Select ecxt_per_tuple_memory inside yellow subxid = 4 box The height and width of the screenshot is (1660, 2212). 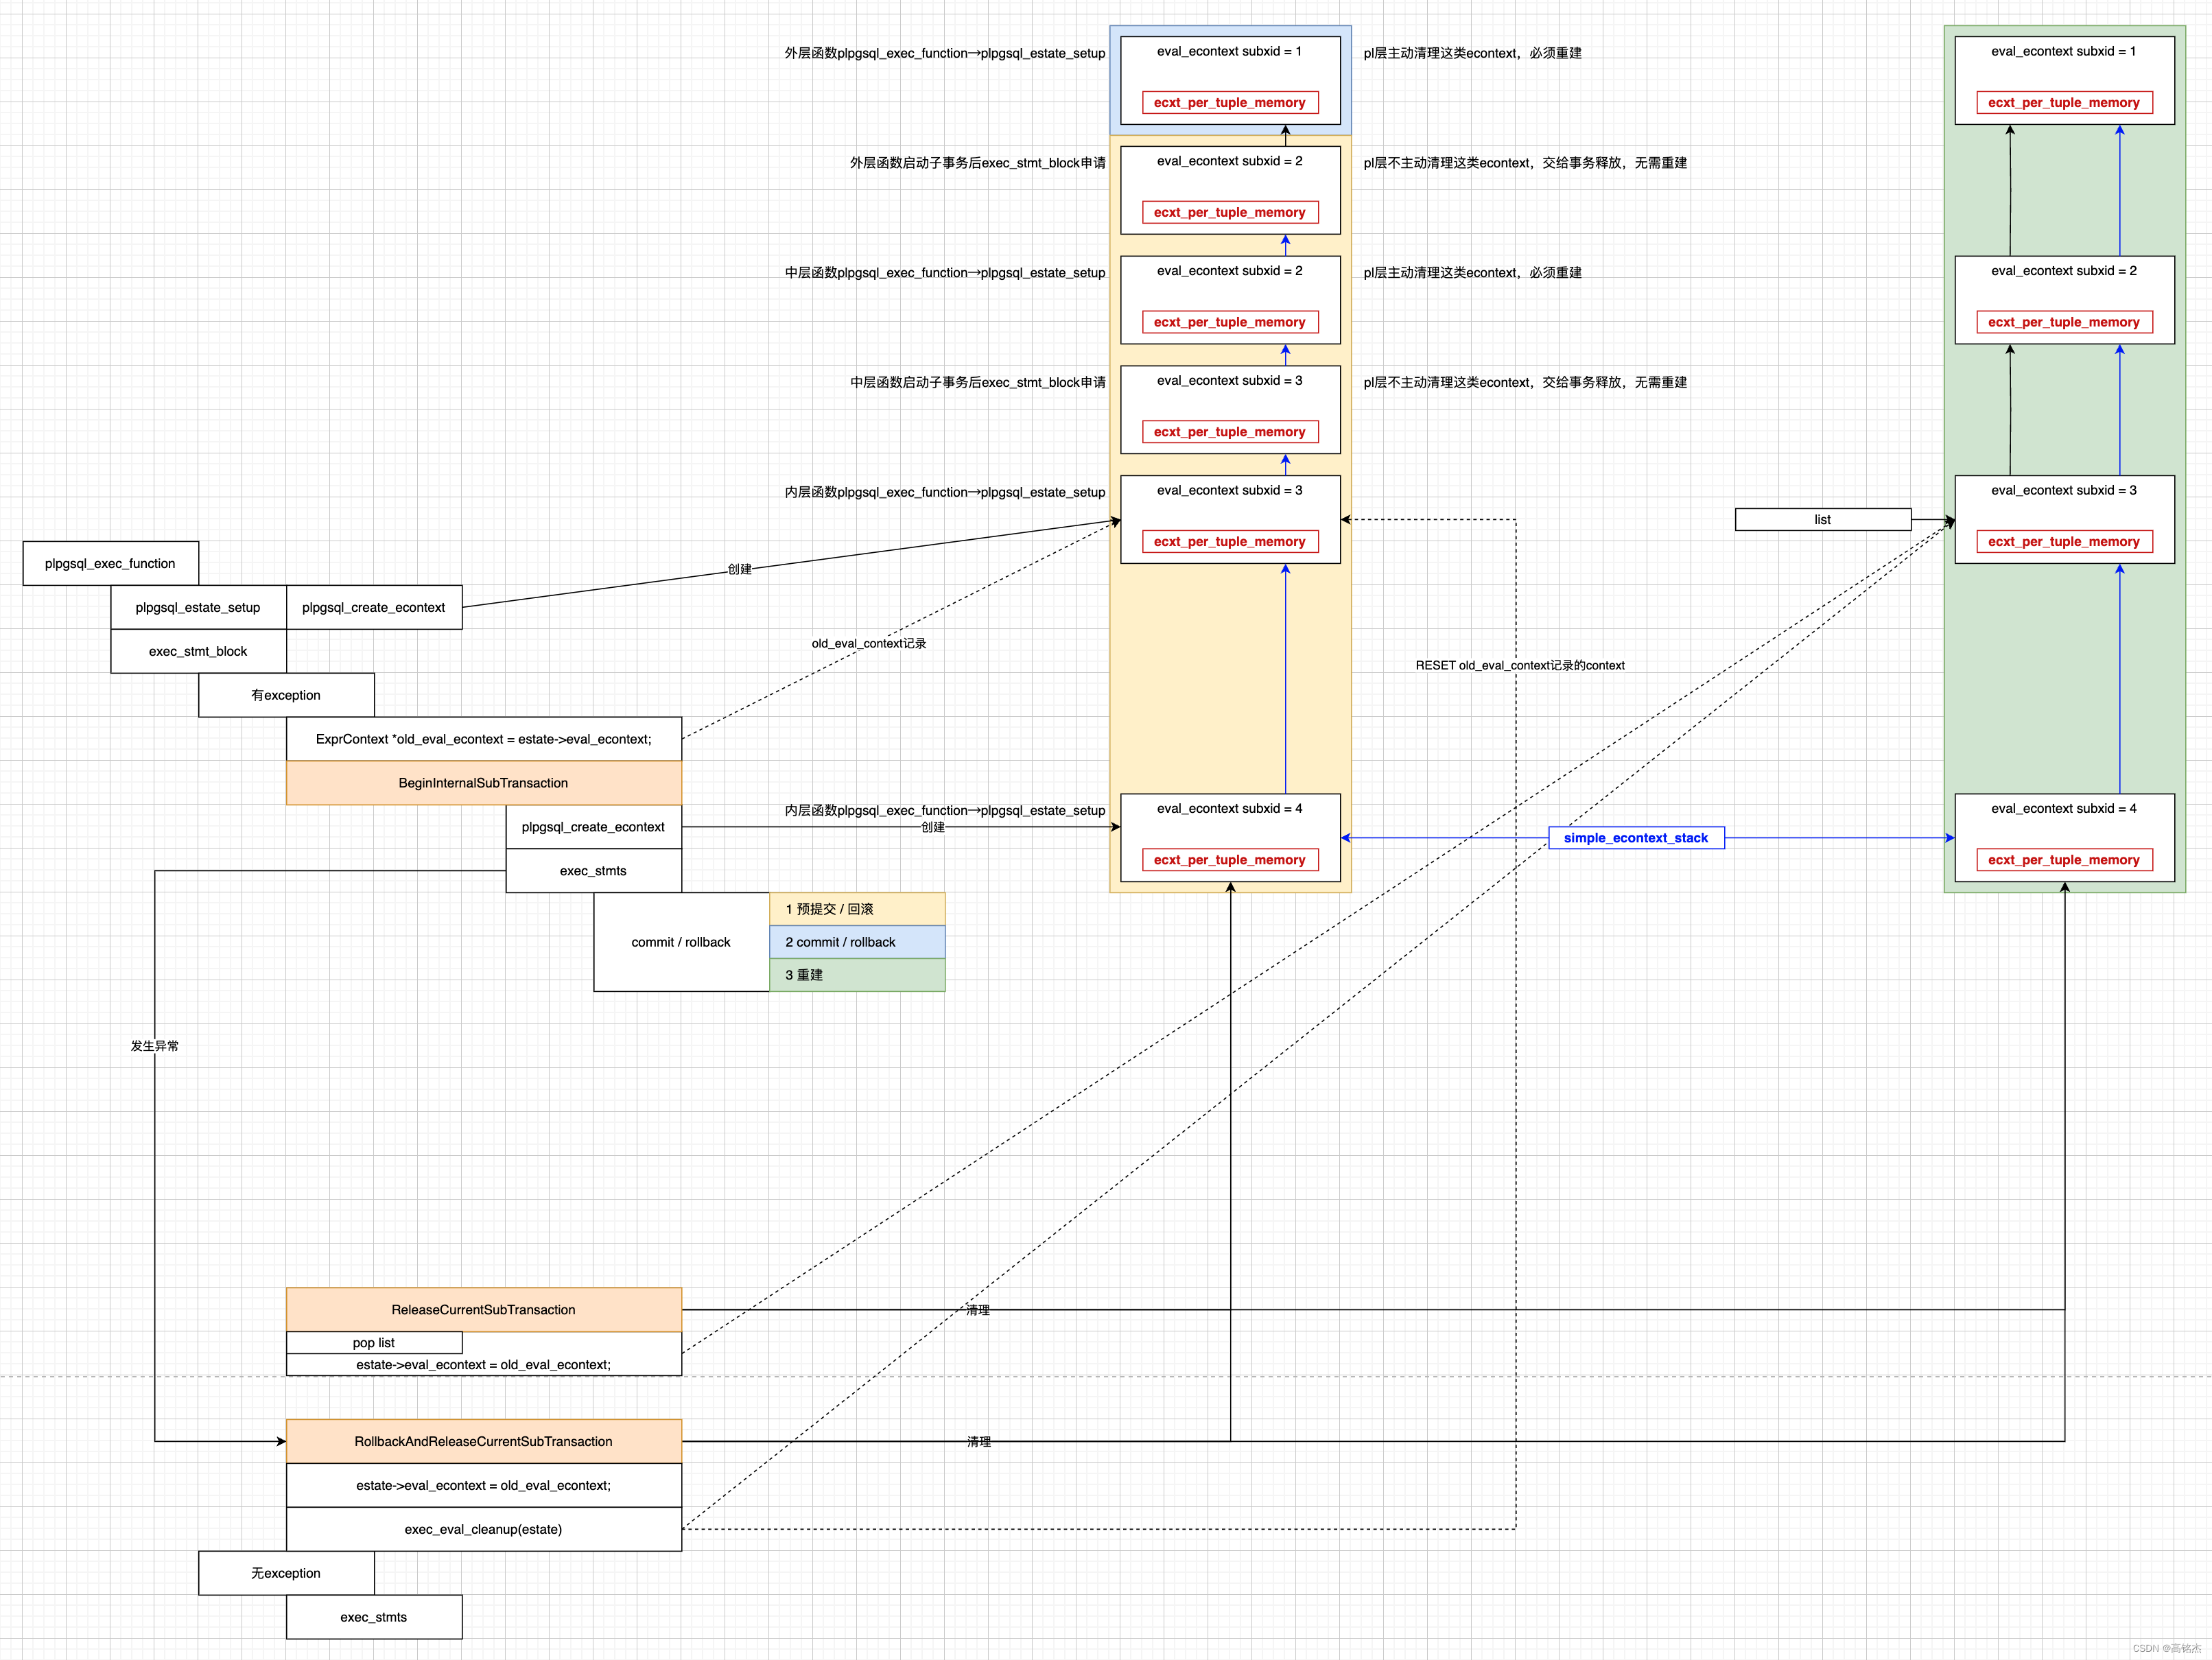(x=1230, y=860)
